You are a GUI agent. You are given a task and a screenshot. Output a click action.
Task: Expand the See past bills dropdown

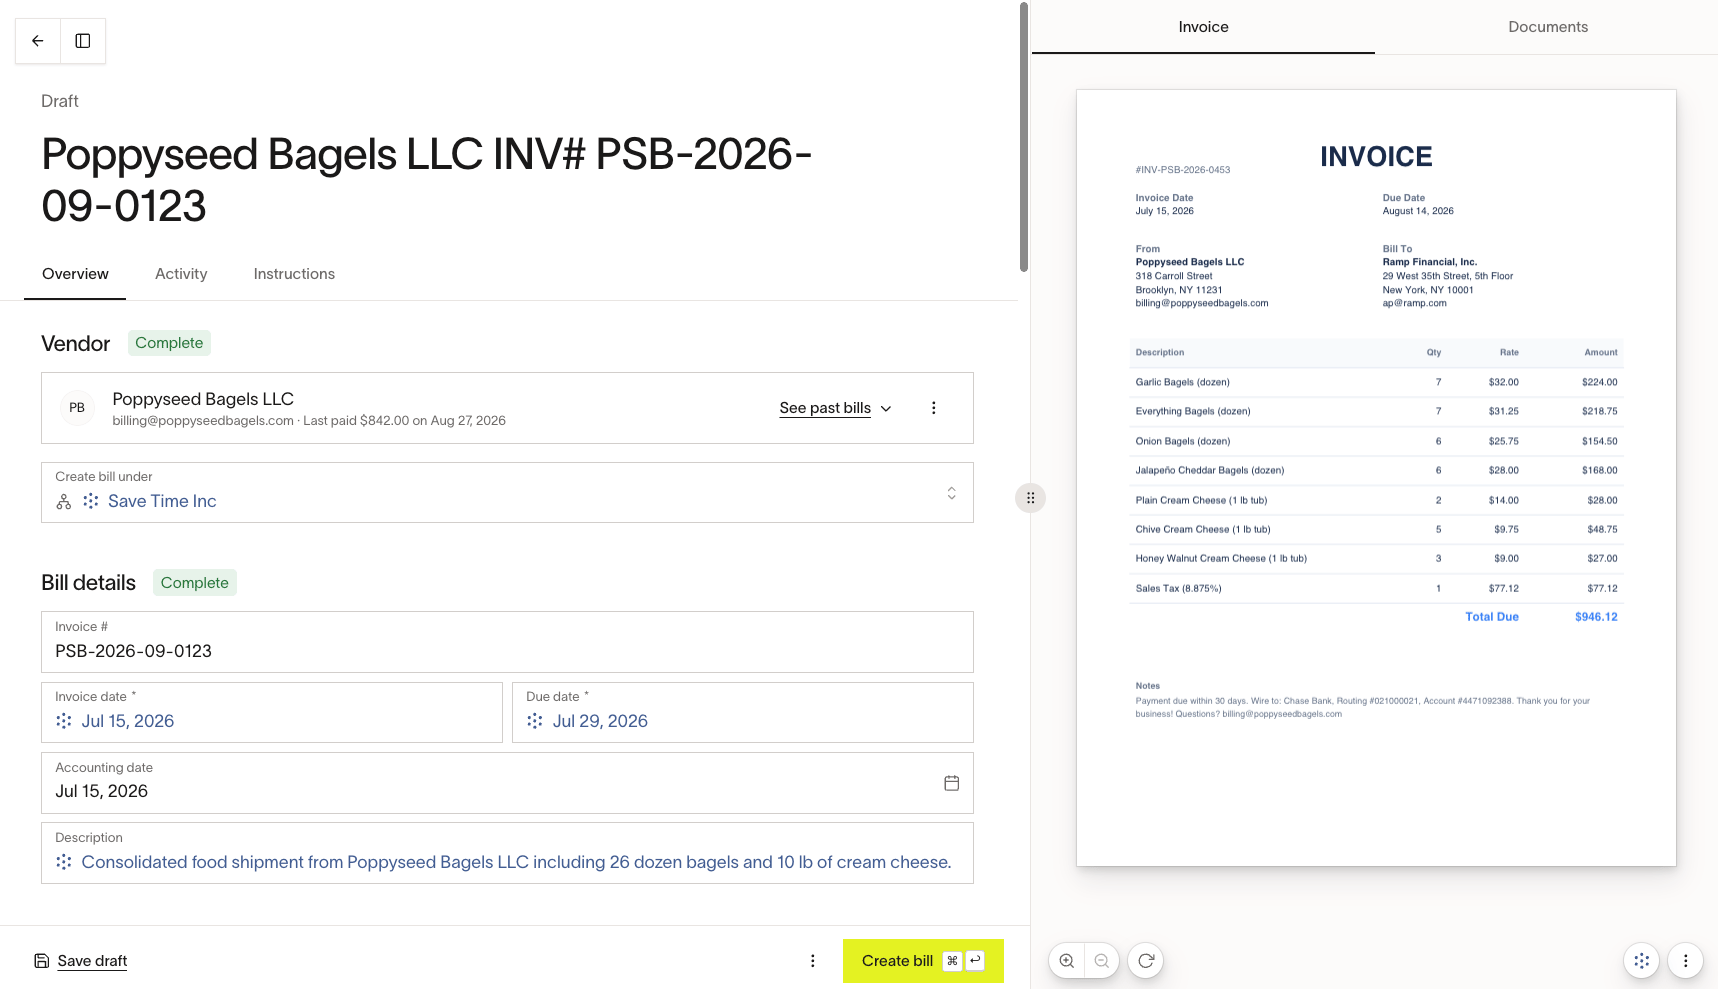(x=836, y=408)
